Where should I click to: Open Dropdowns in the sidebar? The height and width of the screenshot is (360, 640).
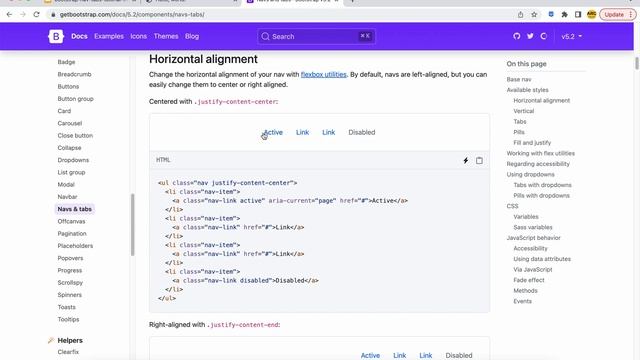73,160
